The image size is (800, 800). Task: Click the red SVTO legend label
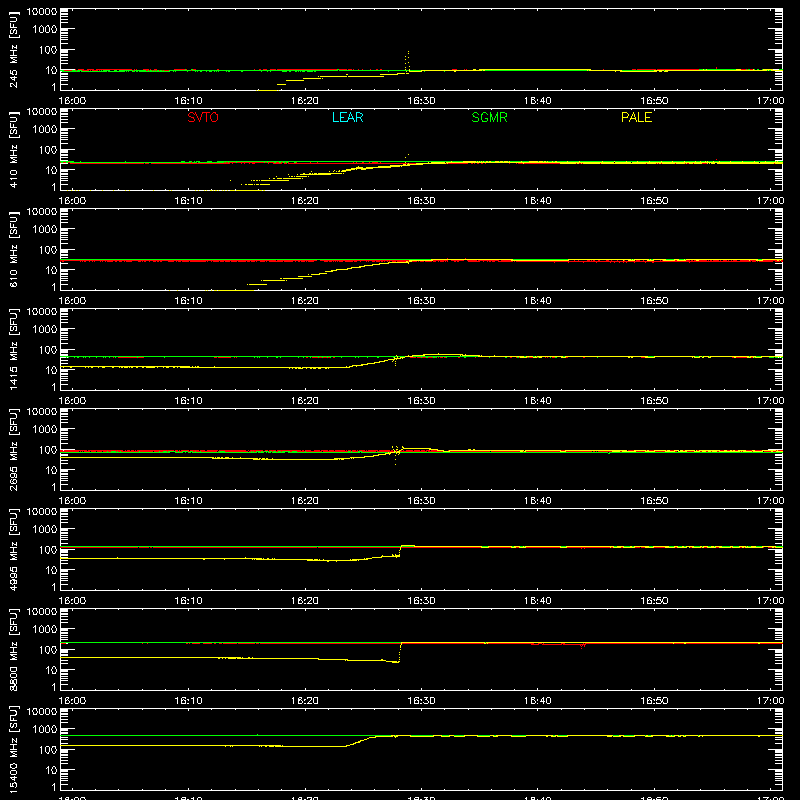pos(203,117)
